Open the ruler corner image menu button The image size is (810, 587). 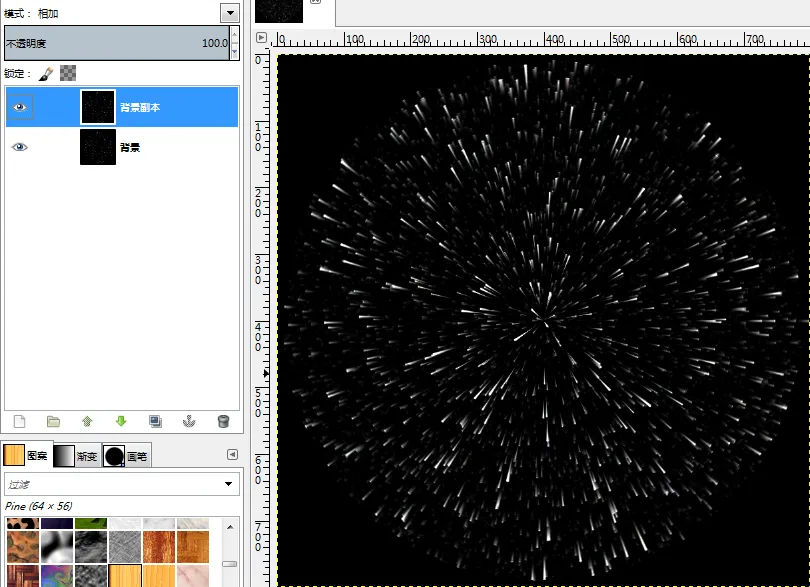[x=261, y=37]
